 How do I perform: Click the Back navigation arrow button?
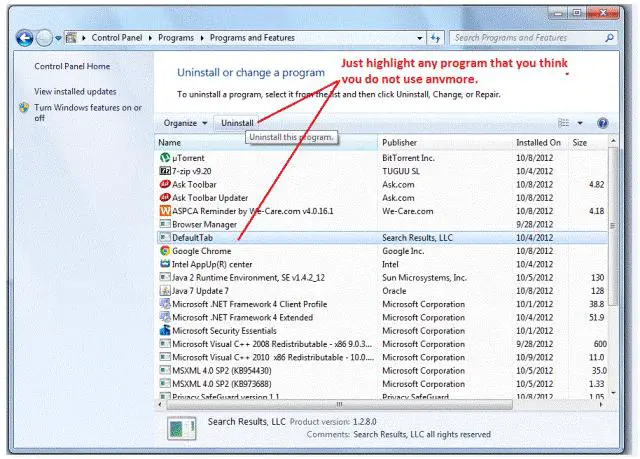(x=24, y=38)
